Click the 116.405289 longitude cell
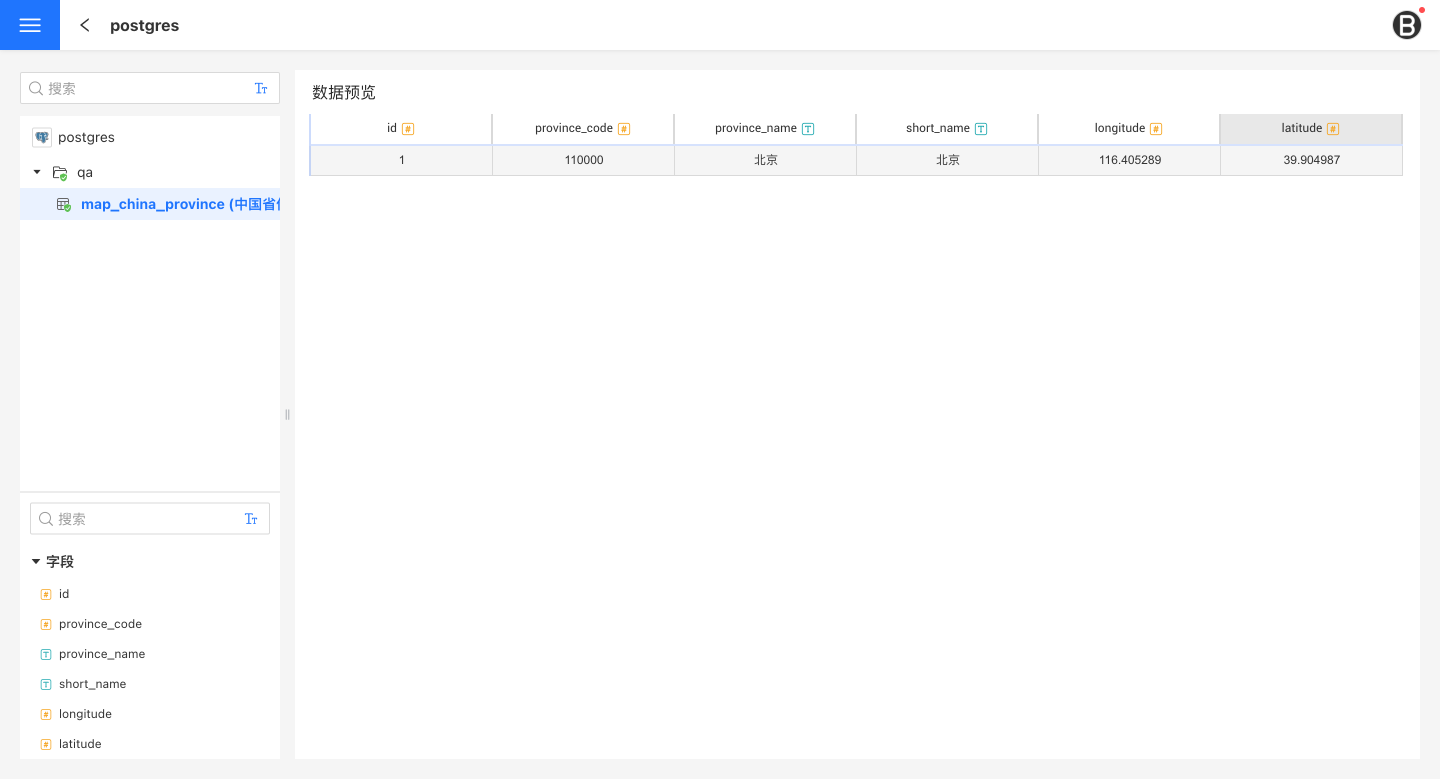Screen dimensions: 1440x779 click(1129, 160)
